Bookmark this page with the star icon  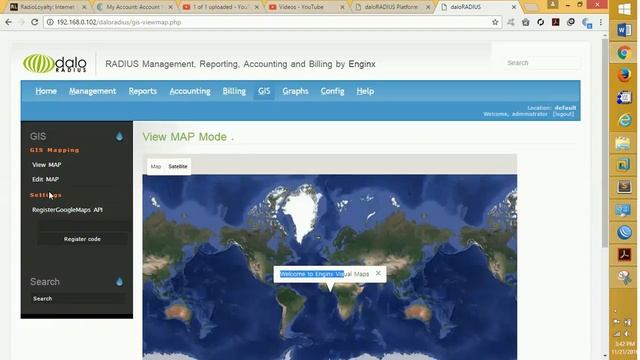(495, 22)
